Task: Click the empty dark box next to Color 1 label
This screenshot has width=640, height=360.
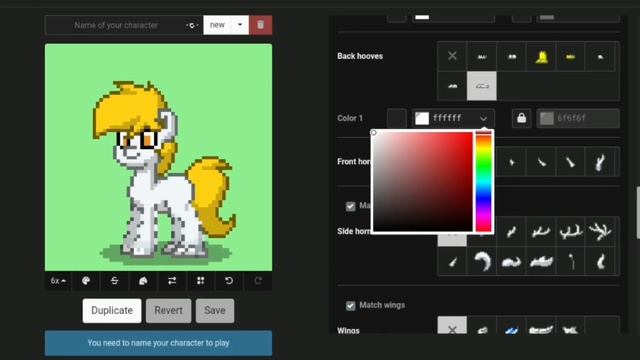Action: pyautogui.click(x=396, y=118)
